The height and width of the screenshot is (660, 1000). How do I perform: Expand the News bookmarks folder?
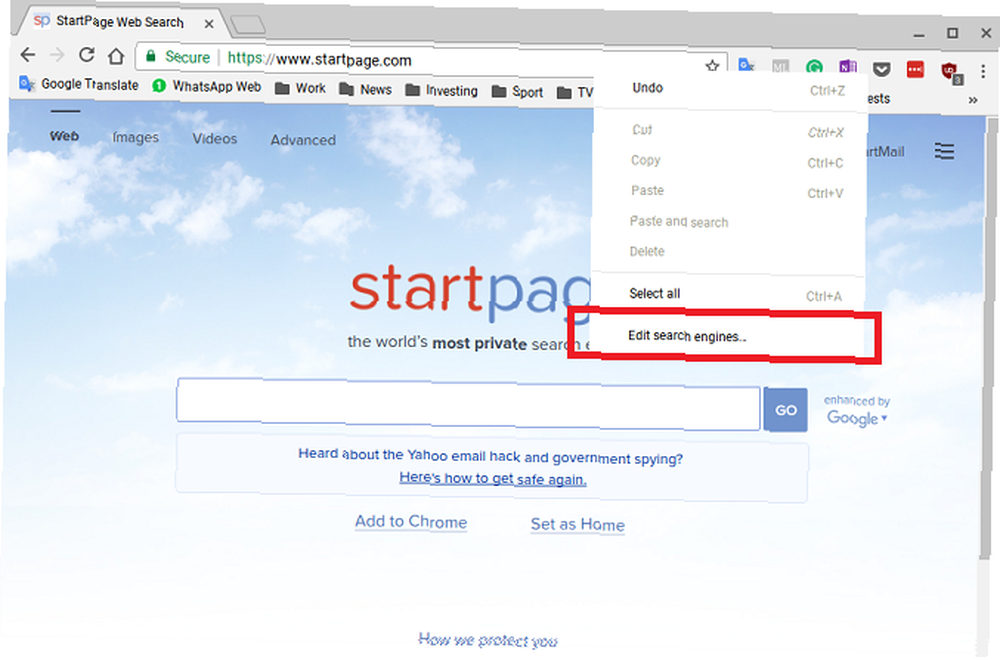coord(365,89)
